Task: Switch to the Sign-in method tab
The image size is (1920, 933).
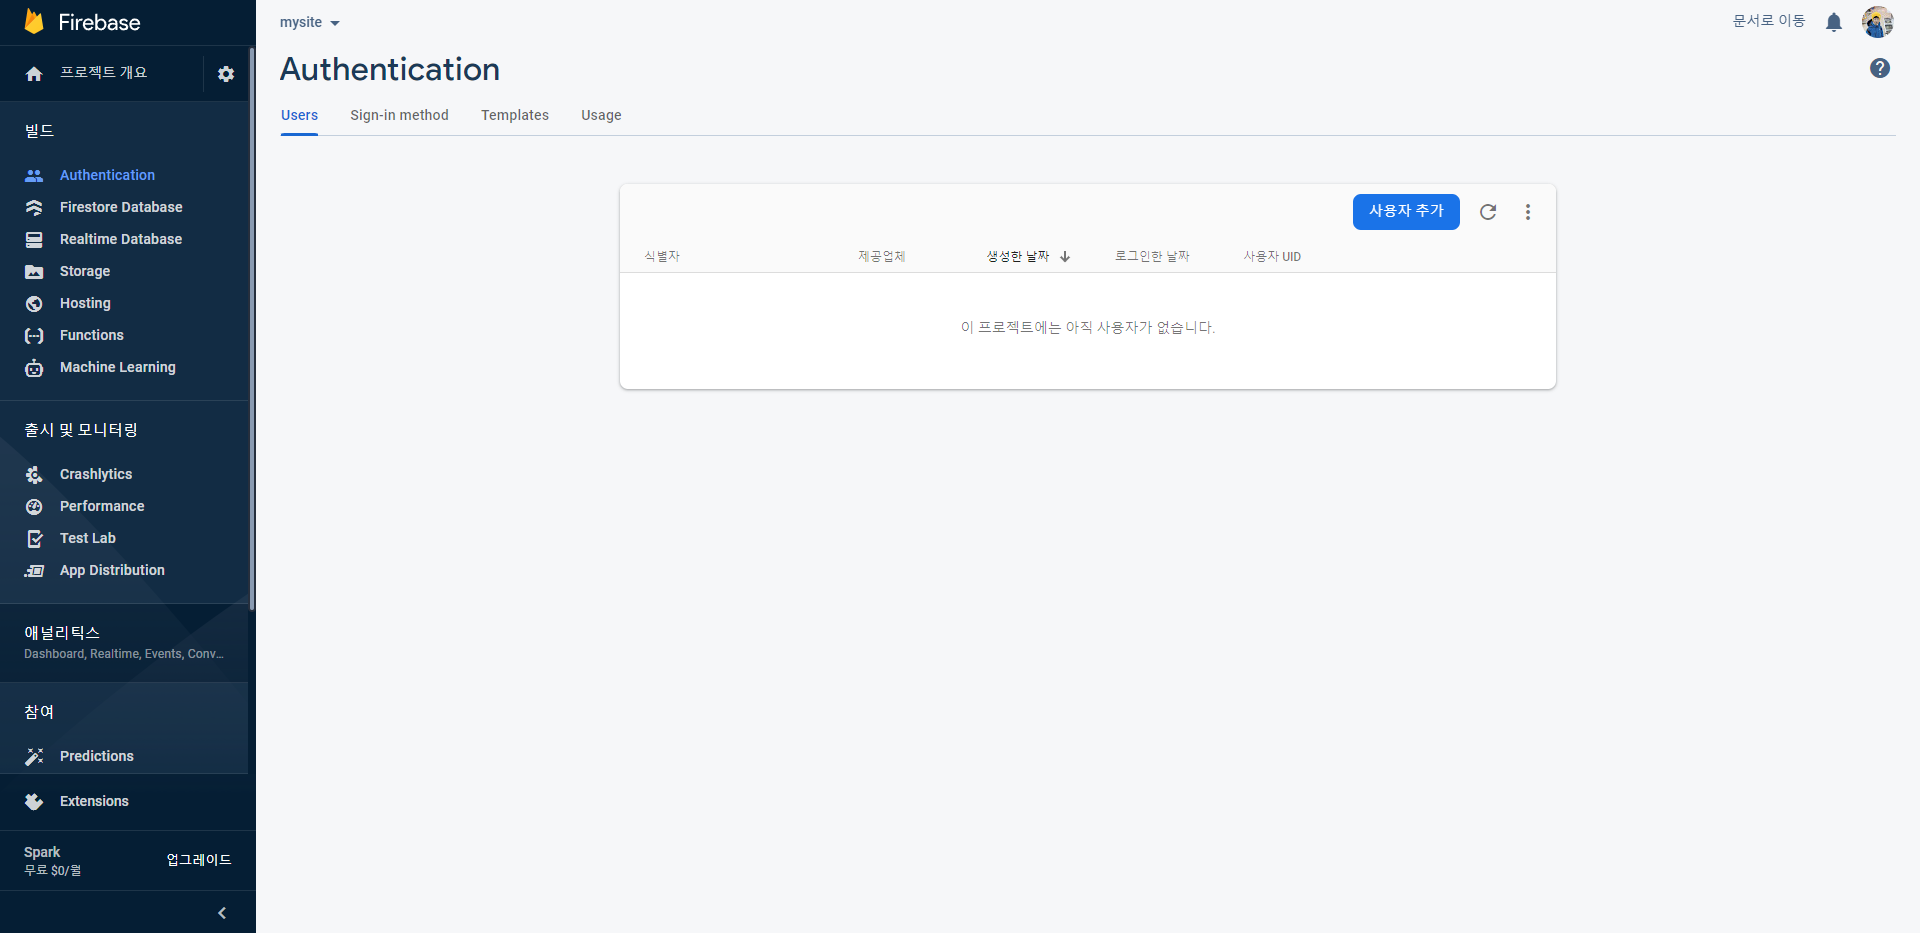Action: pyautogui.click(x=399, y=115)
